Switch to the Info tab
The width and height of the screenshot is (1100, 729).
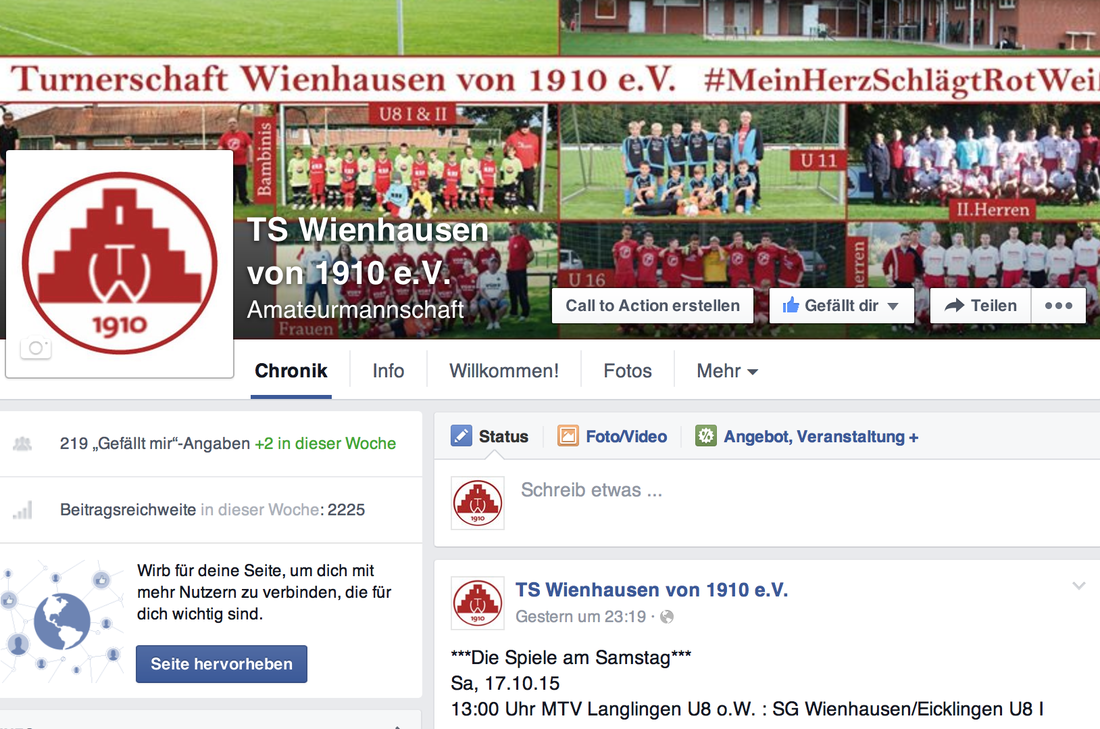388,370
